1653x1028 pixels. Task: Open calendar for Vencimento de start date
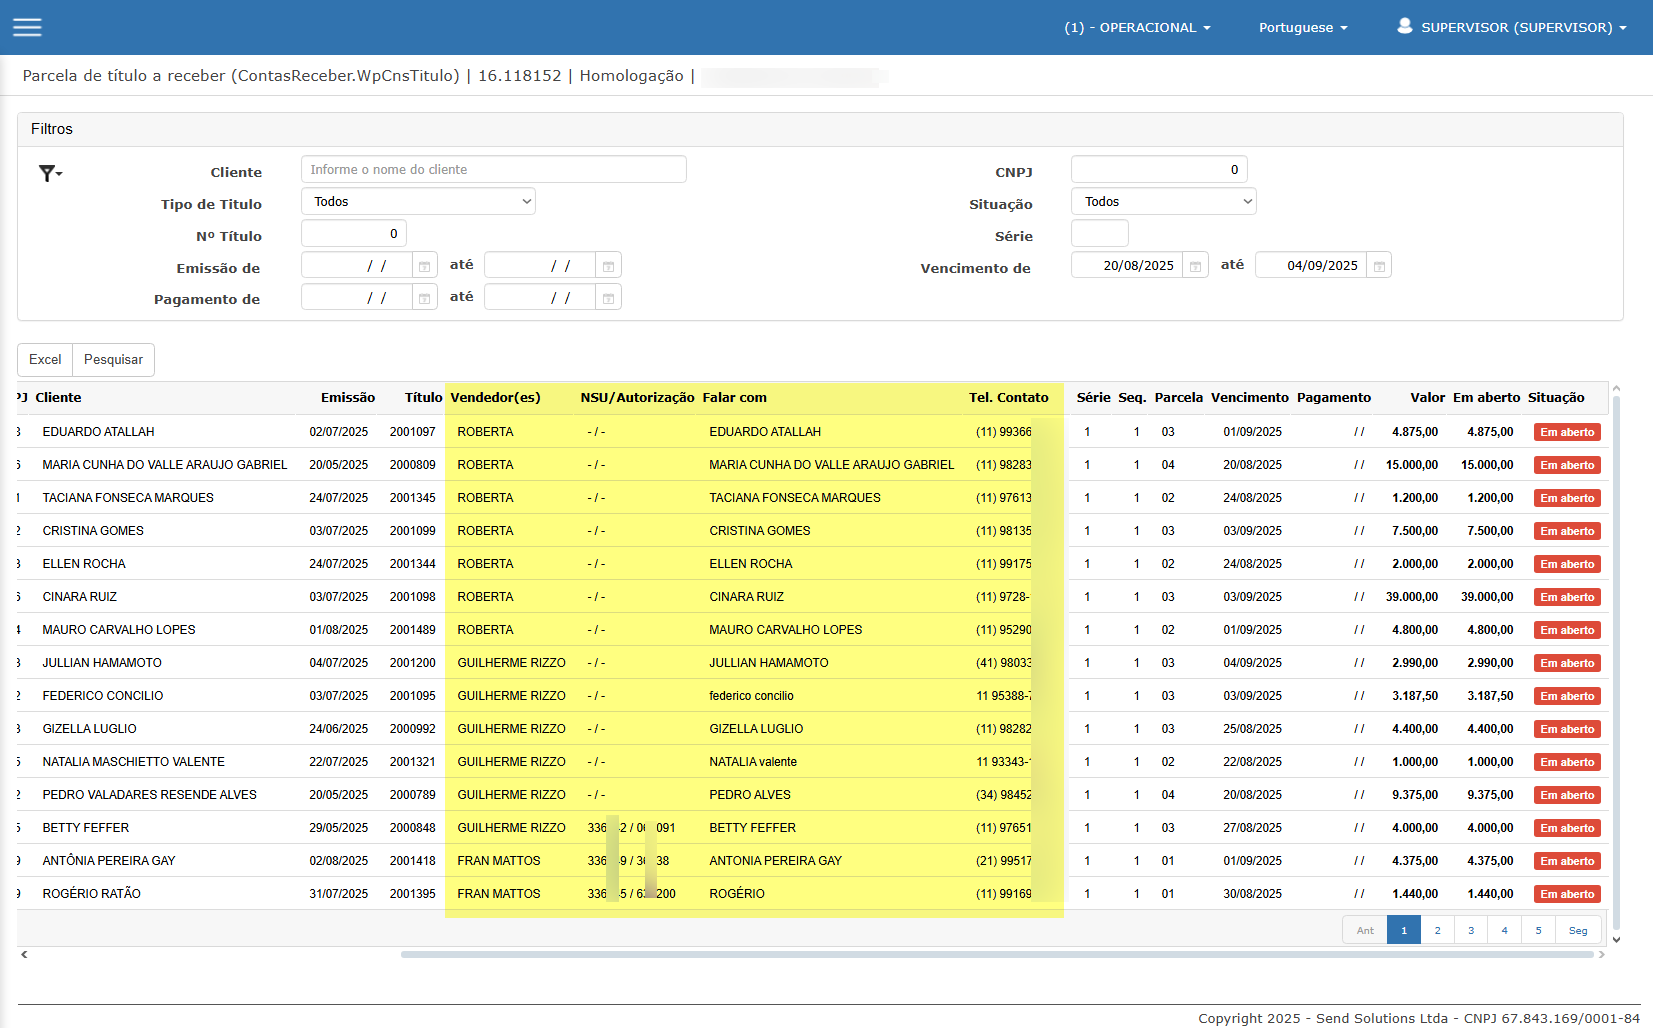coord(1195,266)
